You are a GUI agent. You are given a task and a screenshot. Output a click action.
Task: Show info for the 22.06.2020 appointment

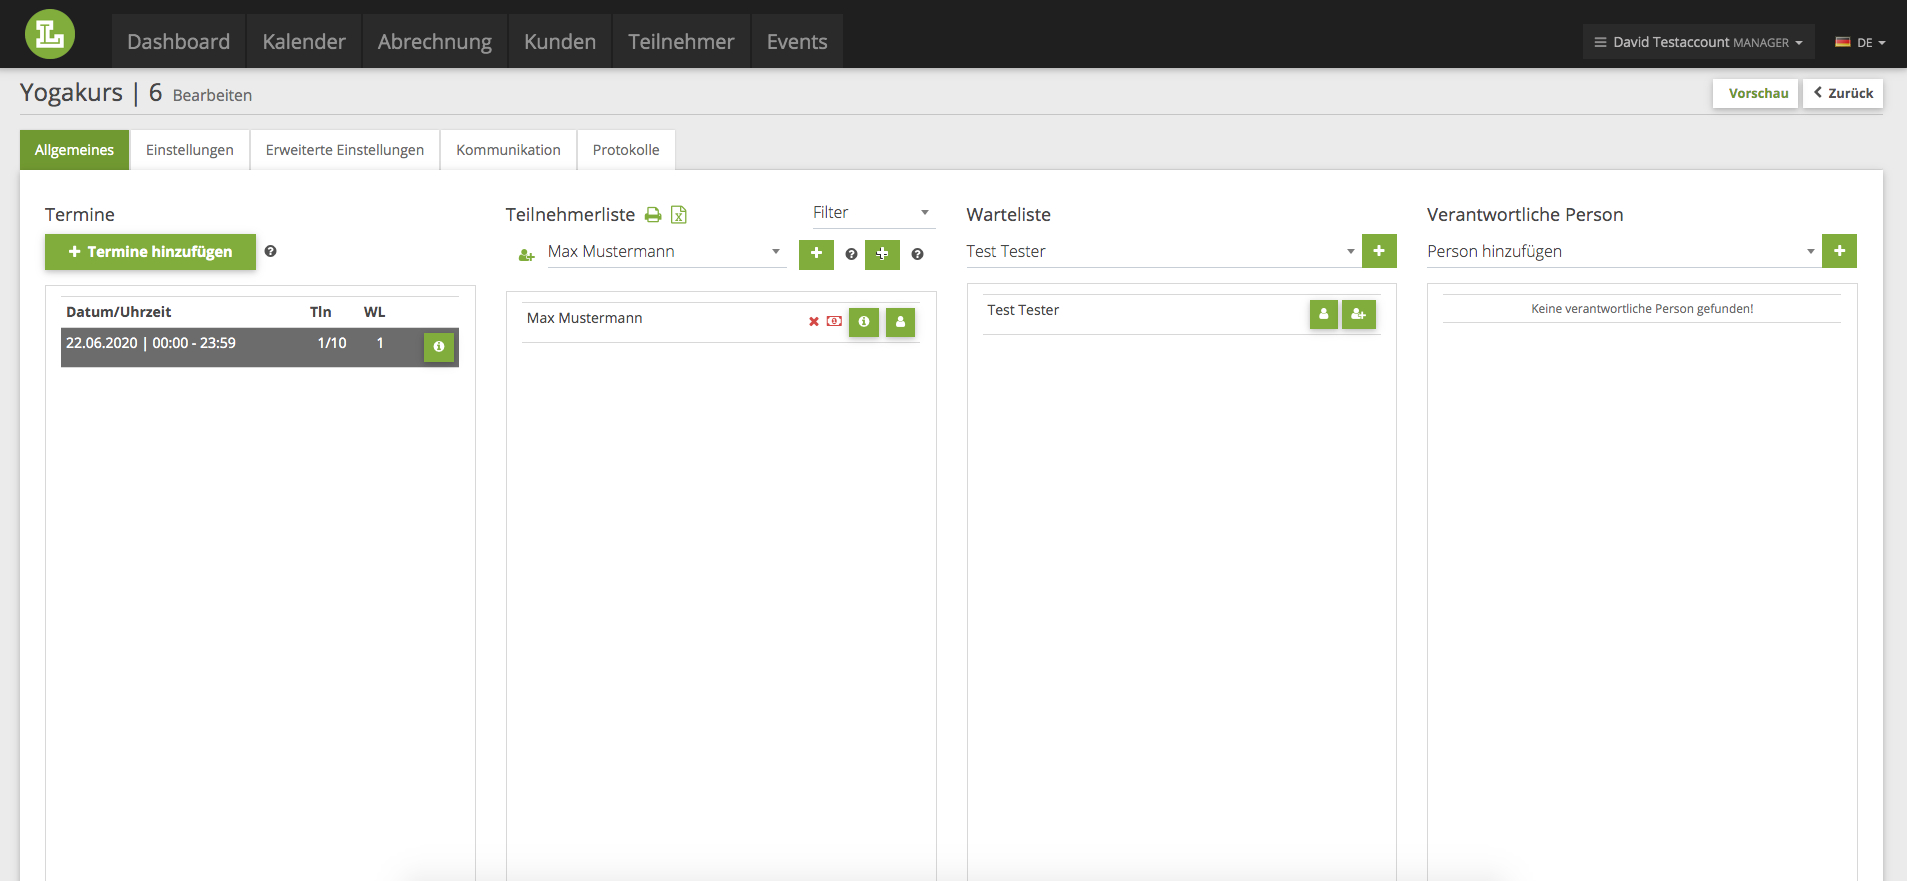(x=439, y=347)
